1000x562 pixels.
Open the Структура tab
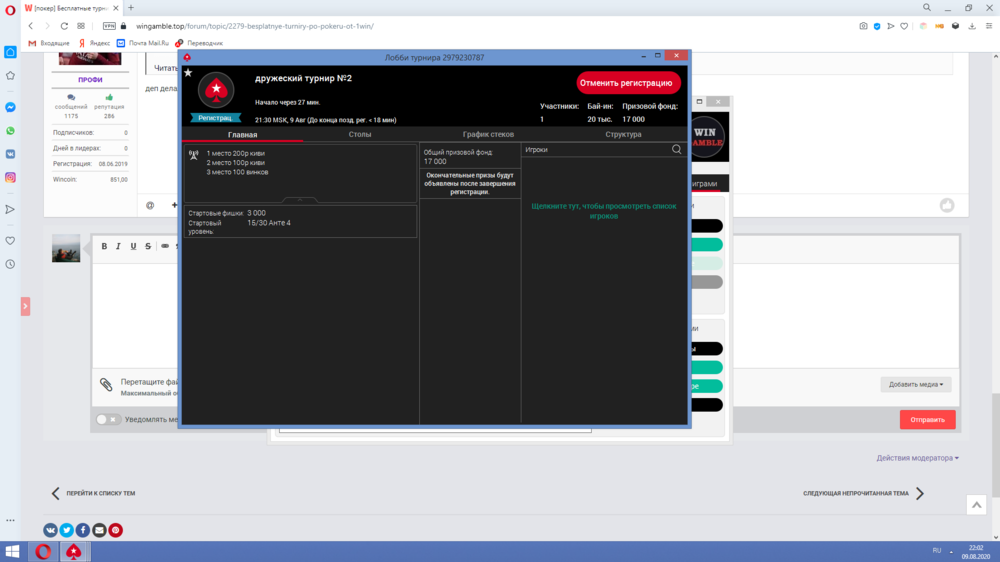click(623, 134)
